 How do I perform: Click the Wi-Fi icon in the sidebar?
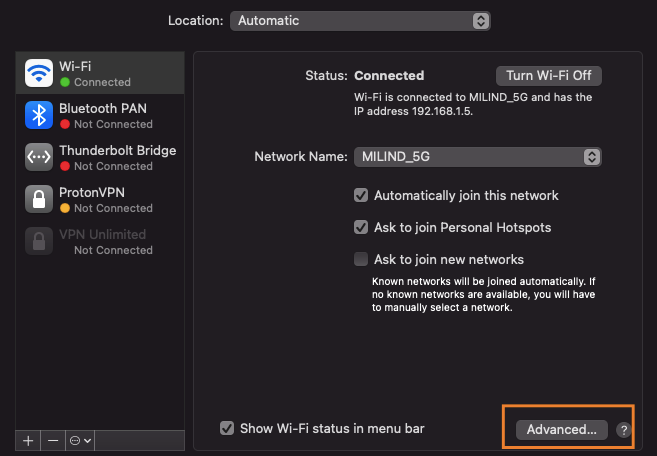tap(39, 73)
